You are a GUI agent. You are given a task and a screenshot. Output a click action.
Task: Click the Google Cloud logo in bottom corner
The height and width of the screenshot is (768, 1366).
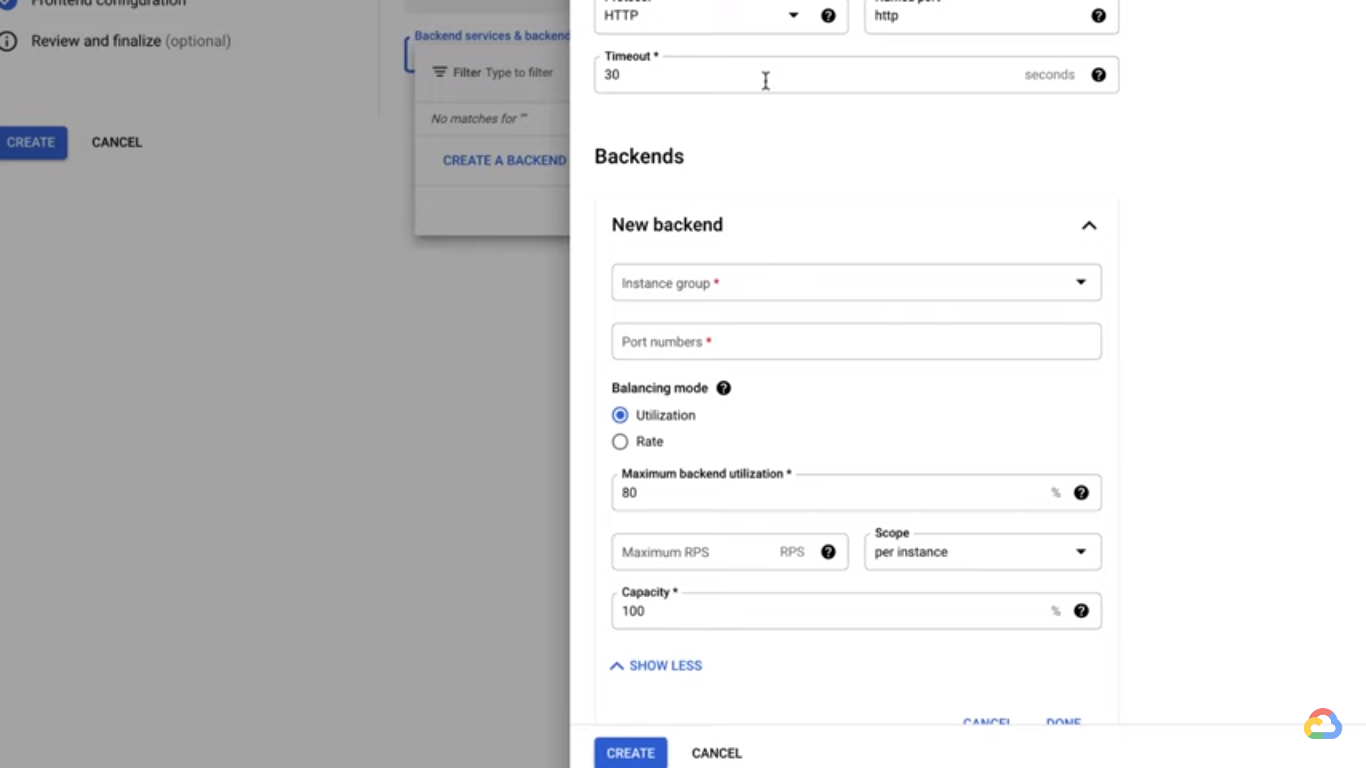click(1322, 724)
